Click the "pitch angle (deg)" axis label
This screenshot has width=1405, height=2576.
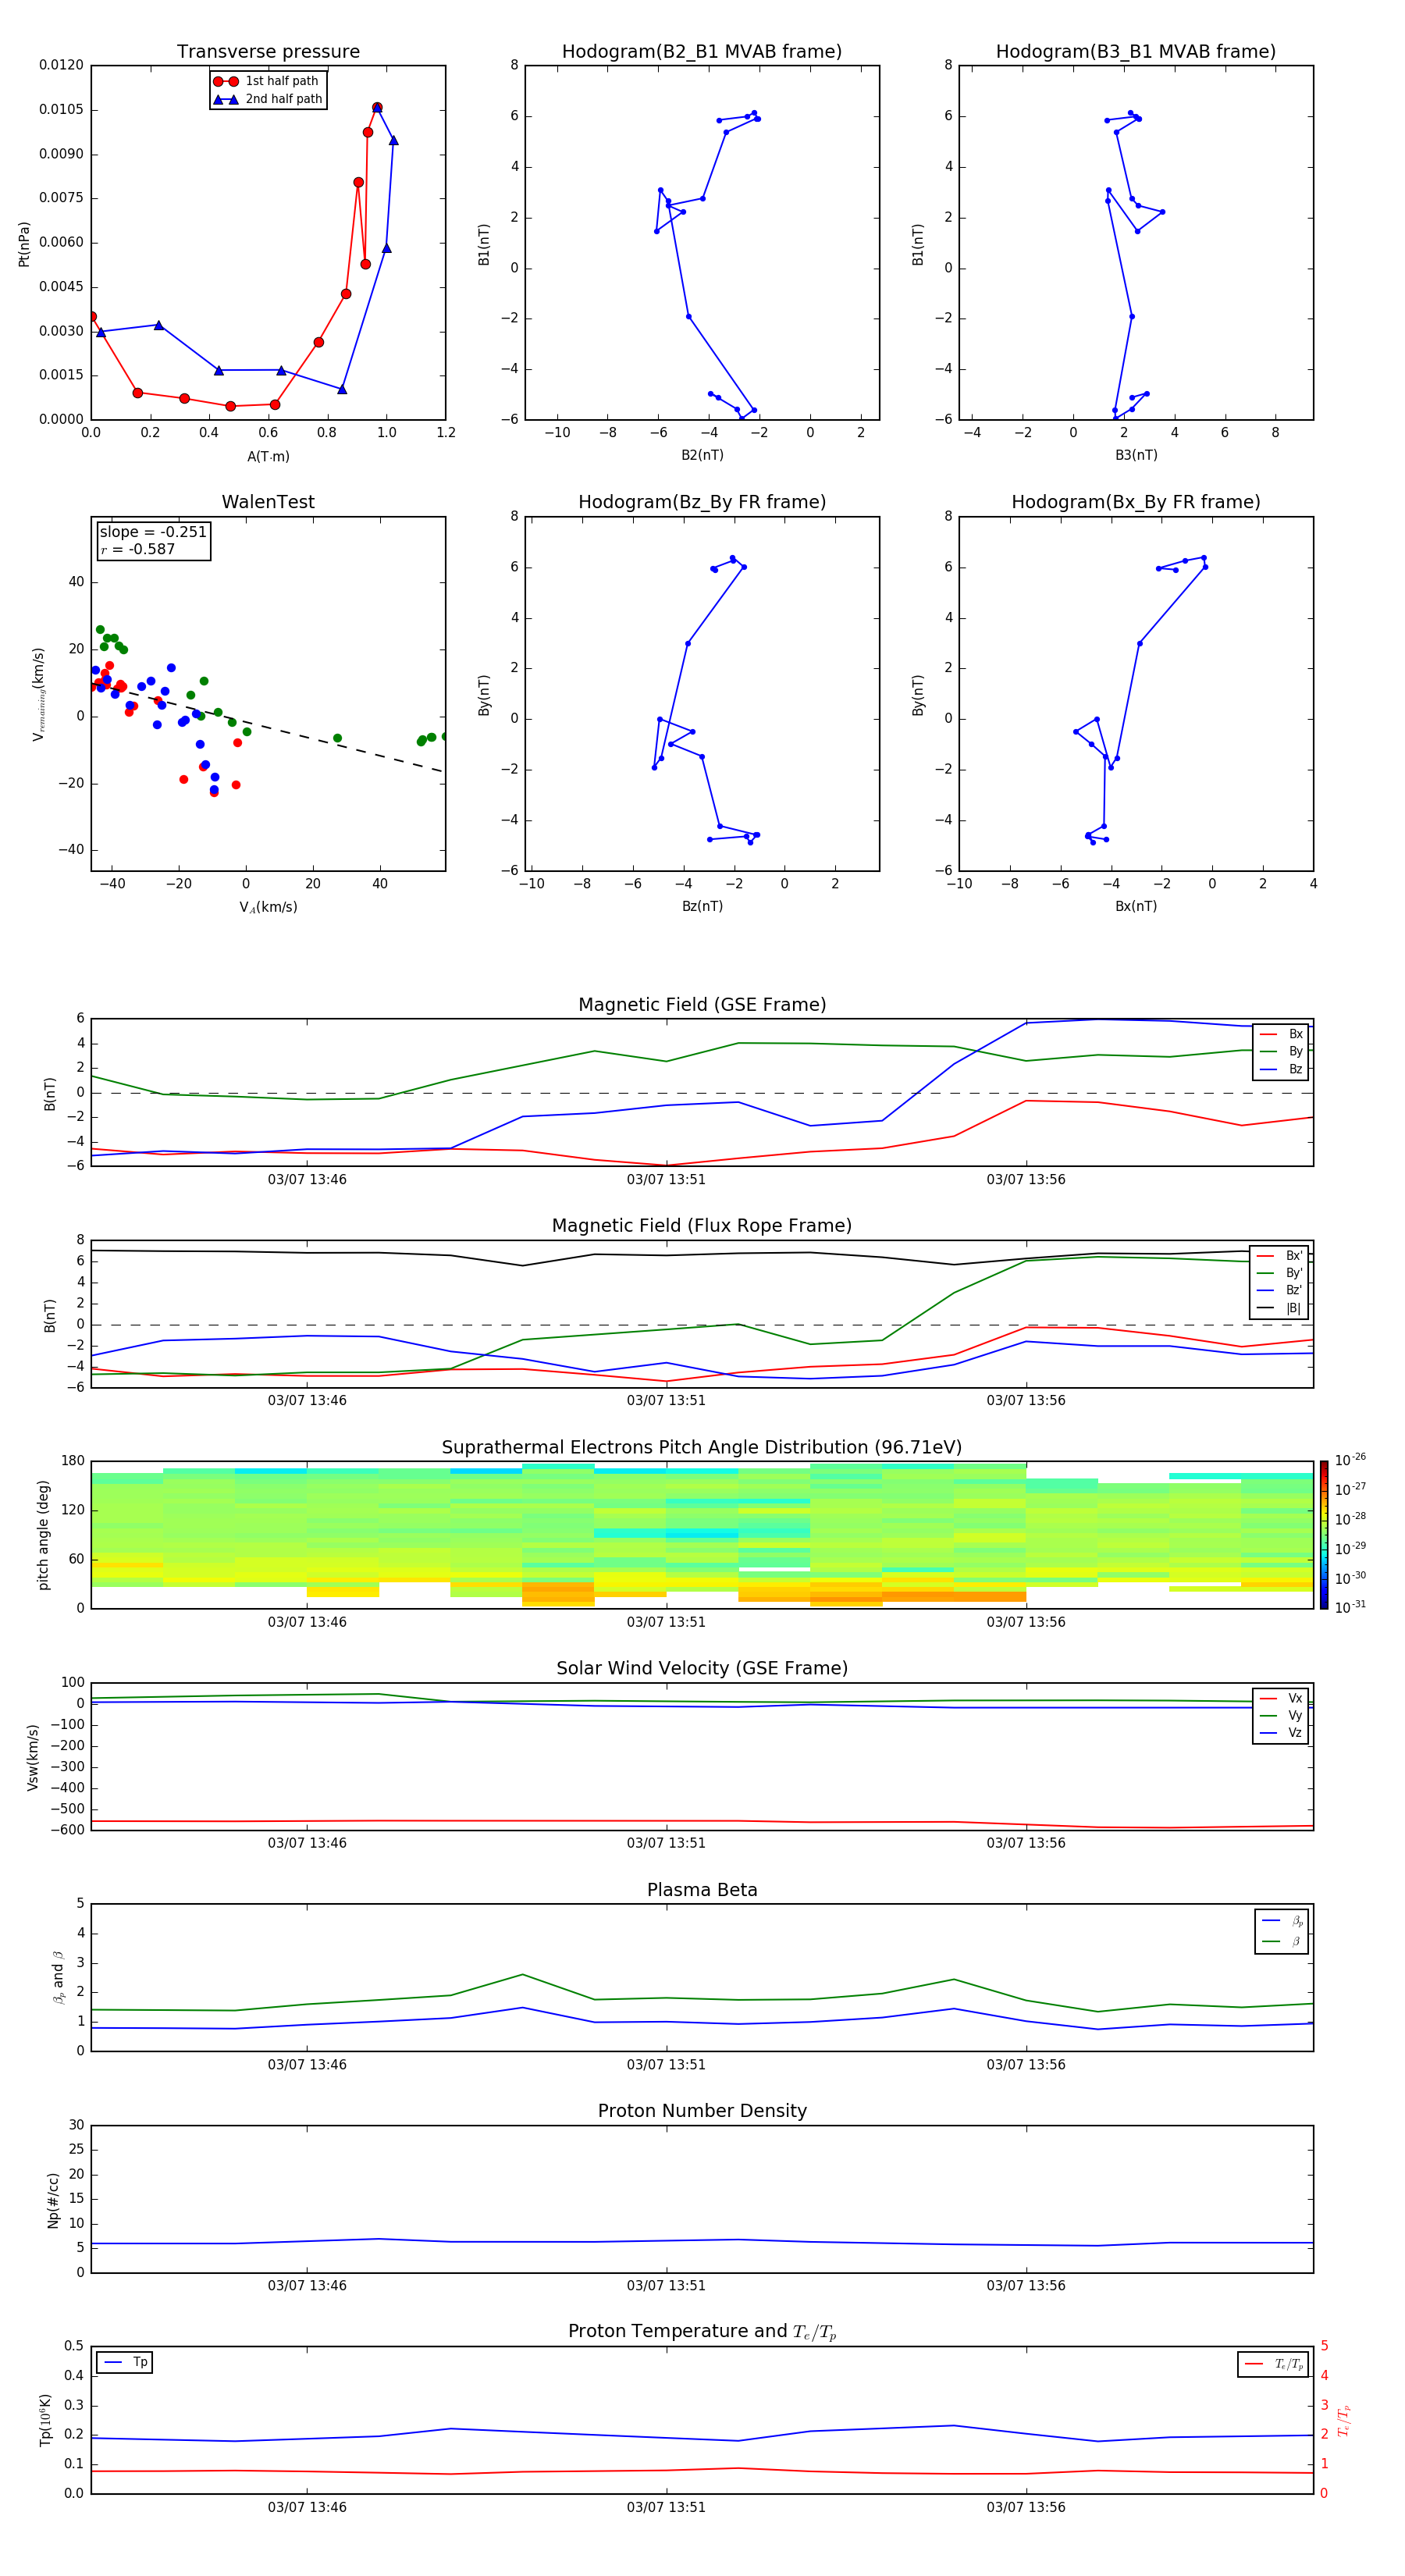point(43,1535)
